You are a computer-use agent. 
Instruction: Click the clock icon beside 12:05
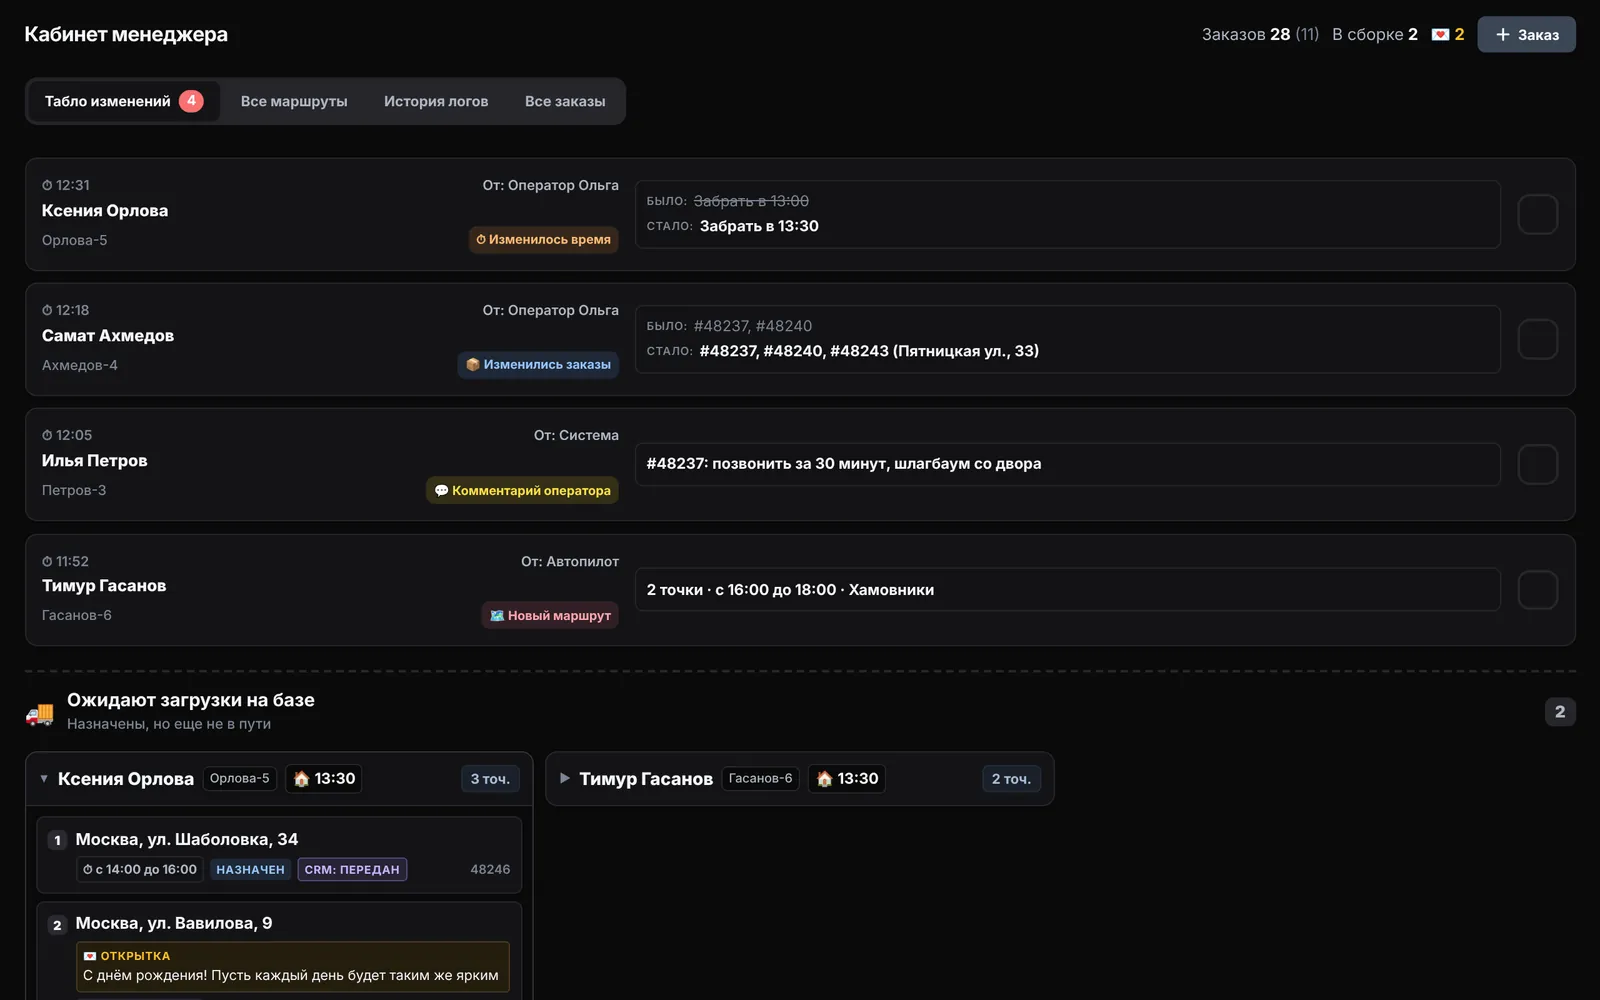[x=47, y=435]
